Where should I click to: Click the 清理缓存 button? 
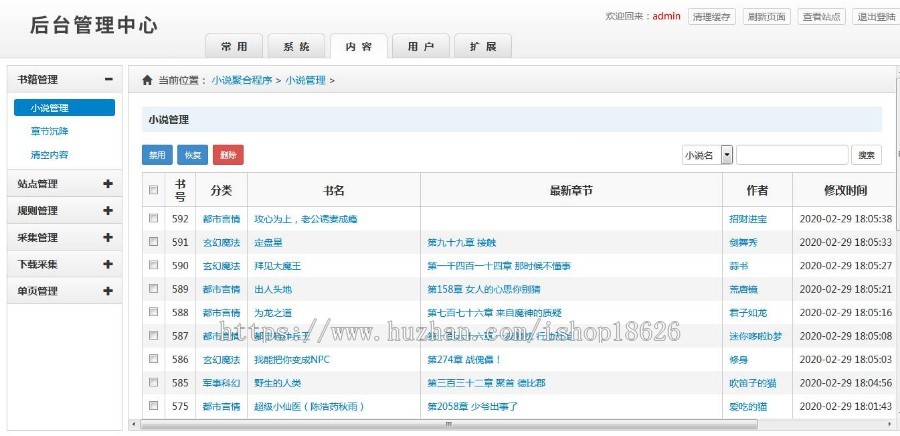coord(712,17)
